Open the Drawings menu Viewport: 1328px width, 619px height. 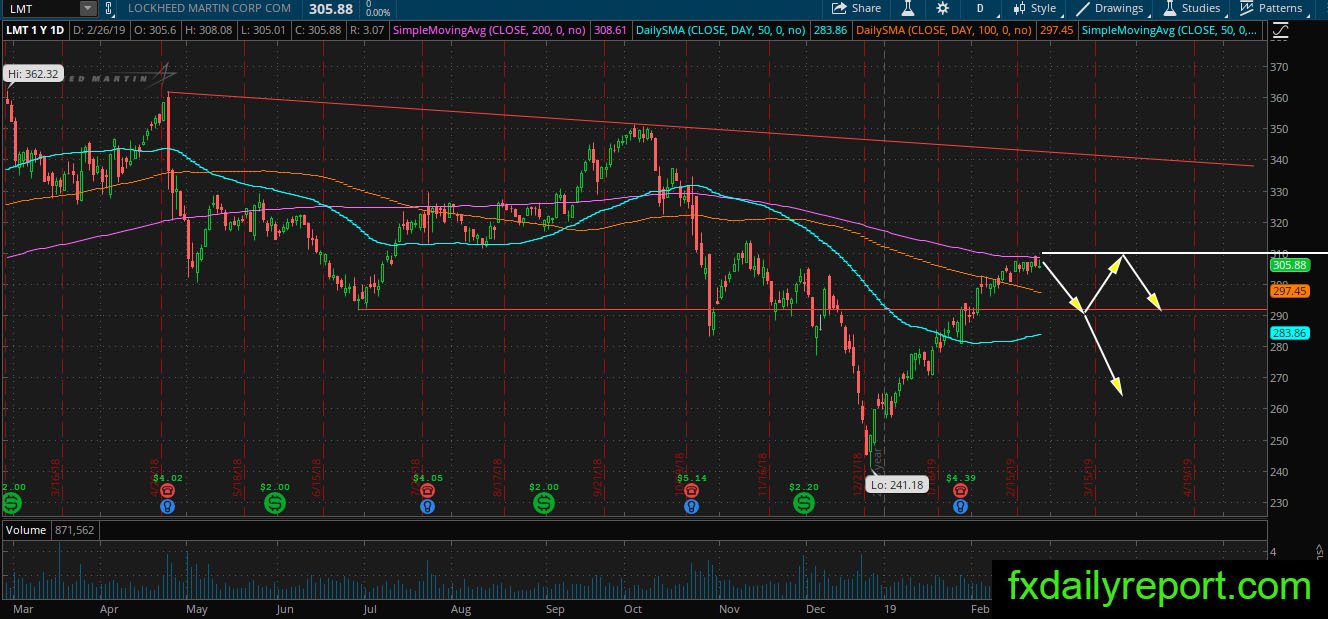(1110, 8)
